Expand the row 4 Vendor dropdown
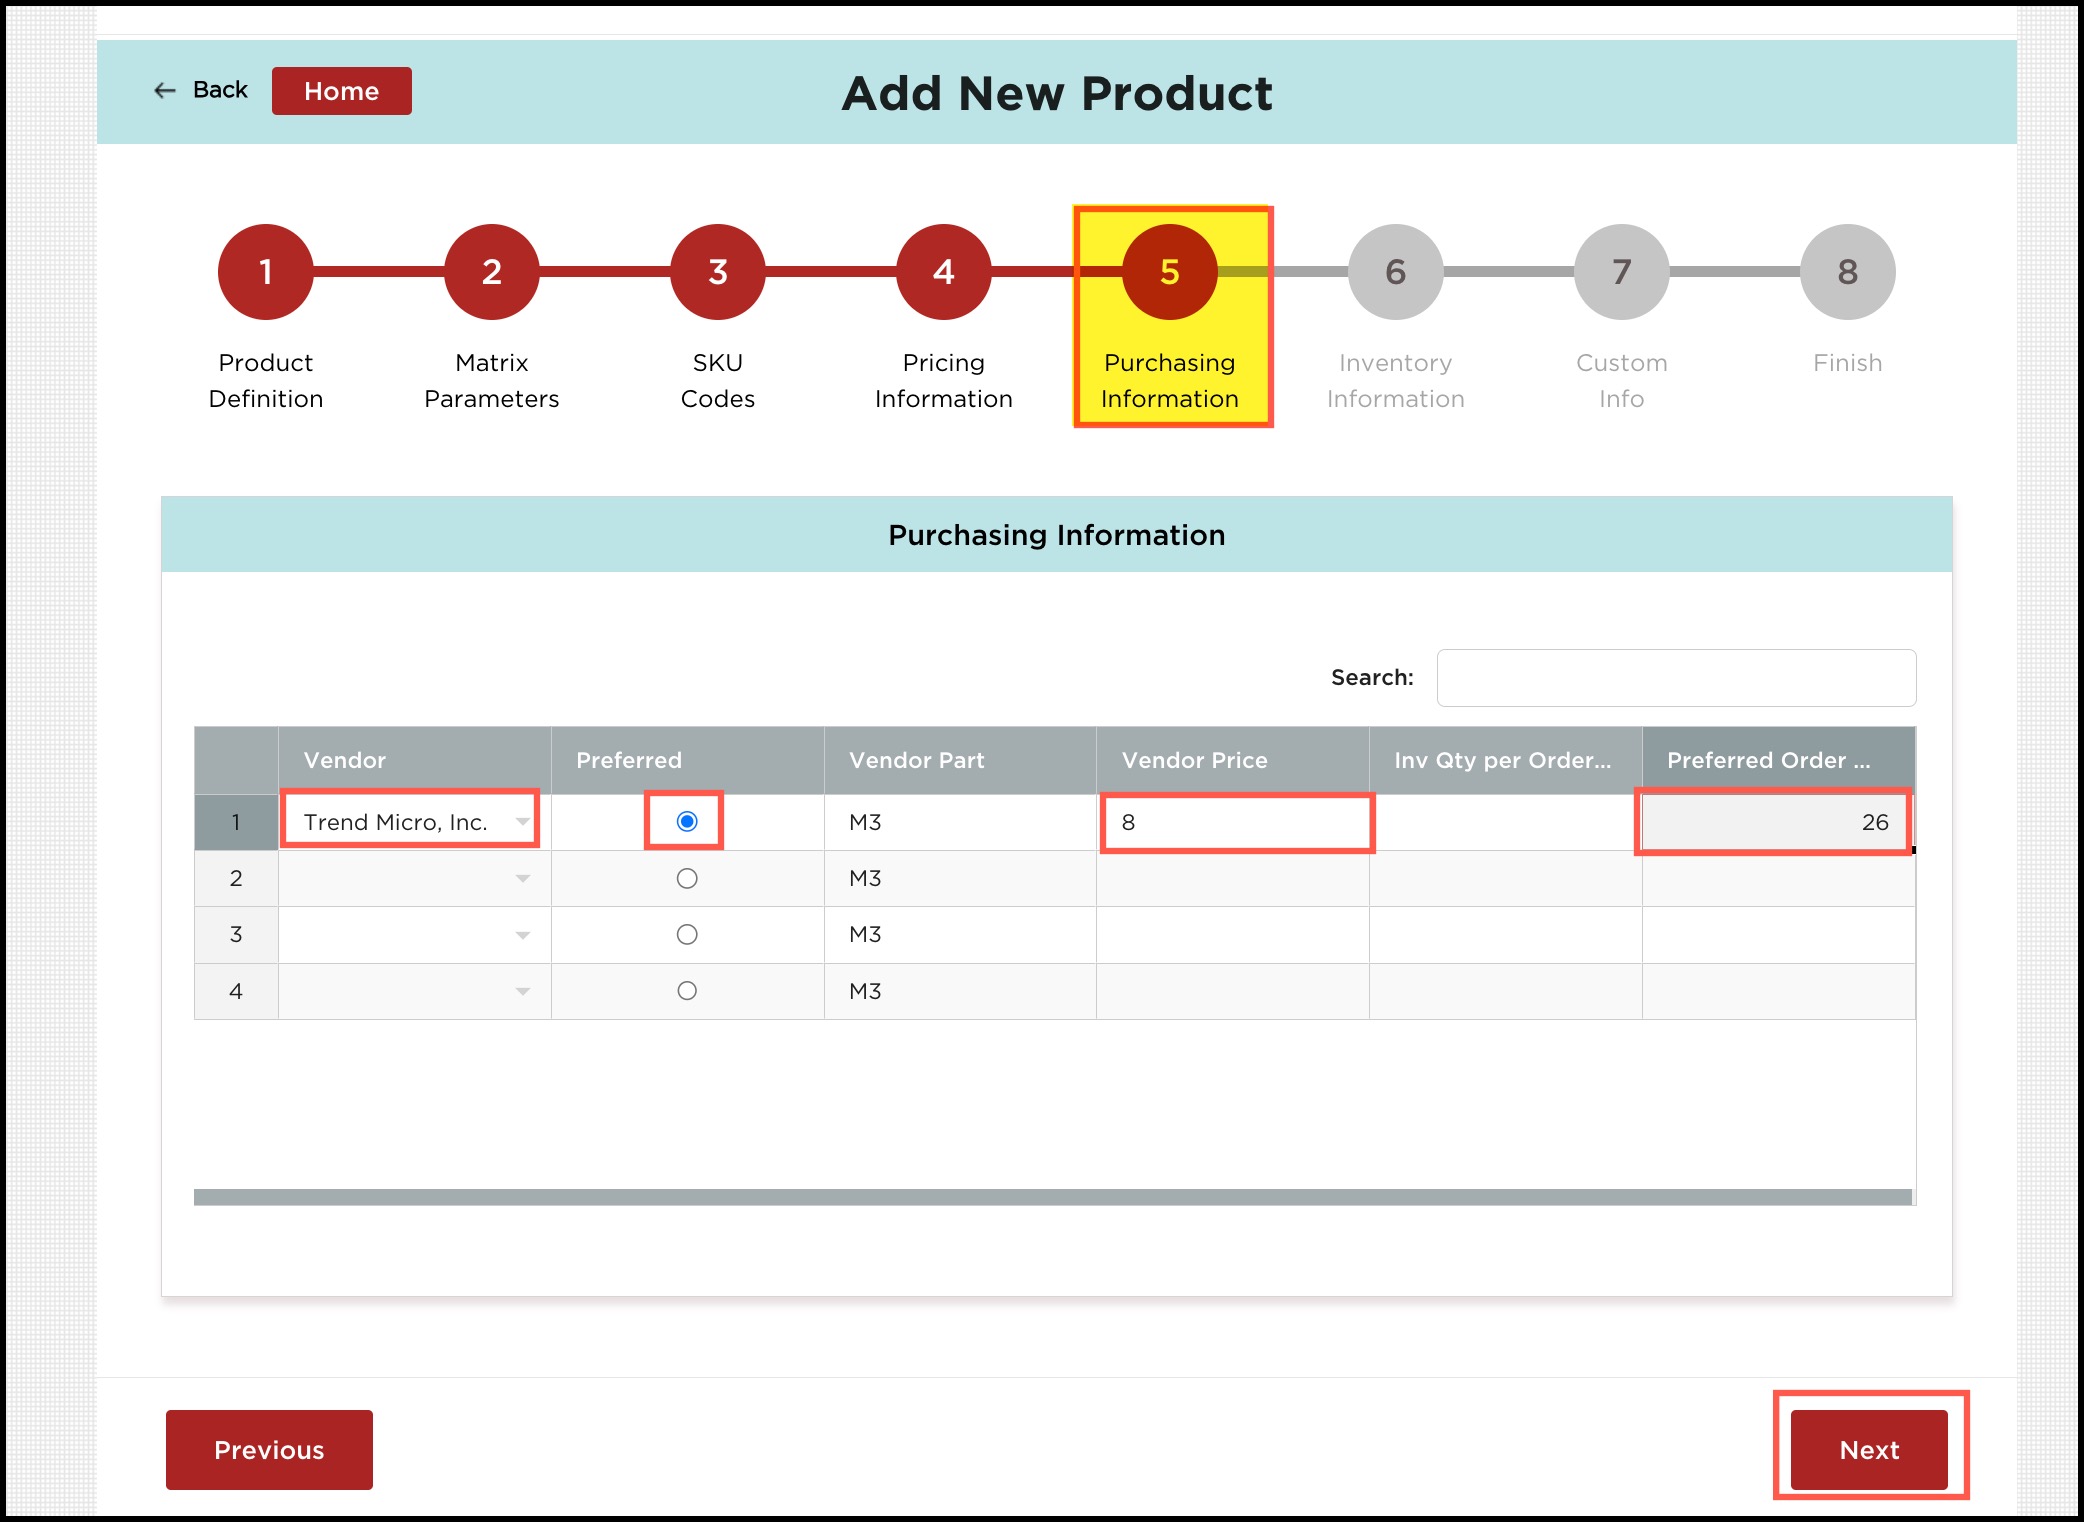Viewport: 2084px width, 1522px height. (x=522, y=992)
